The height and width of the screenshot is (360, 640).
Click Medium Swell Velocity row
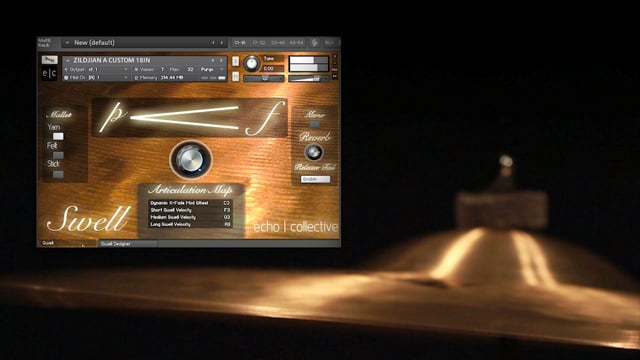[x=190, y=218]
